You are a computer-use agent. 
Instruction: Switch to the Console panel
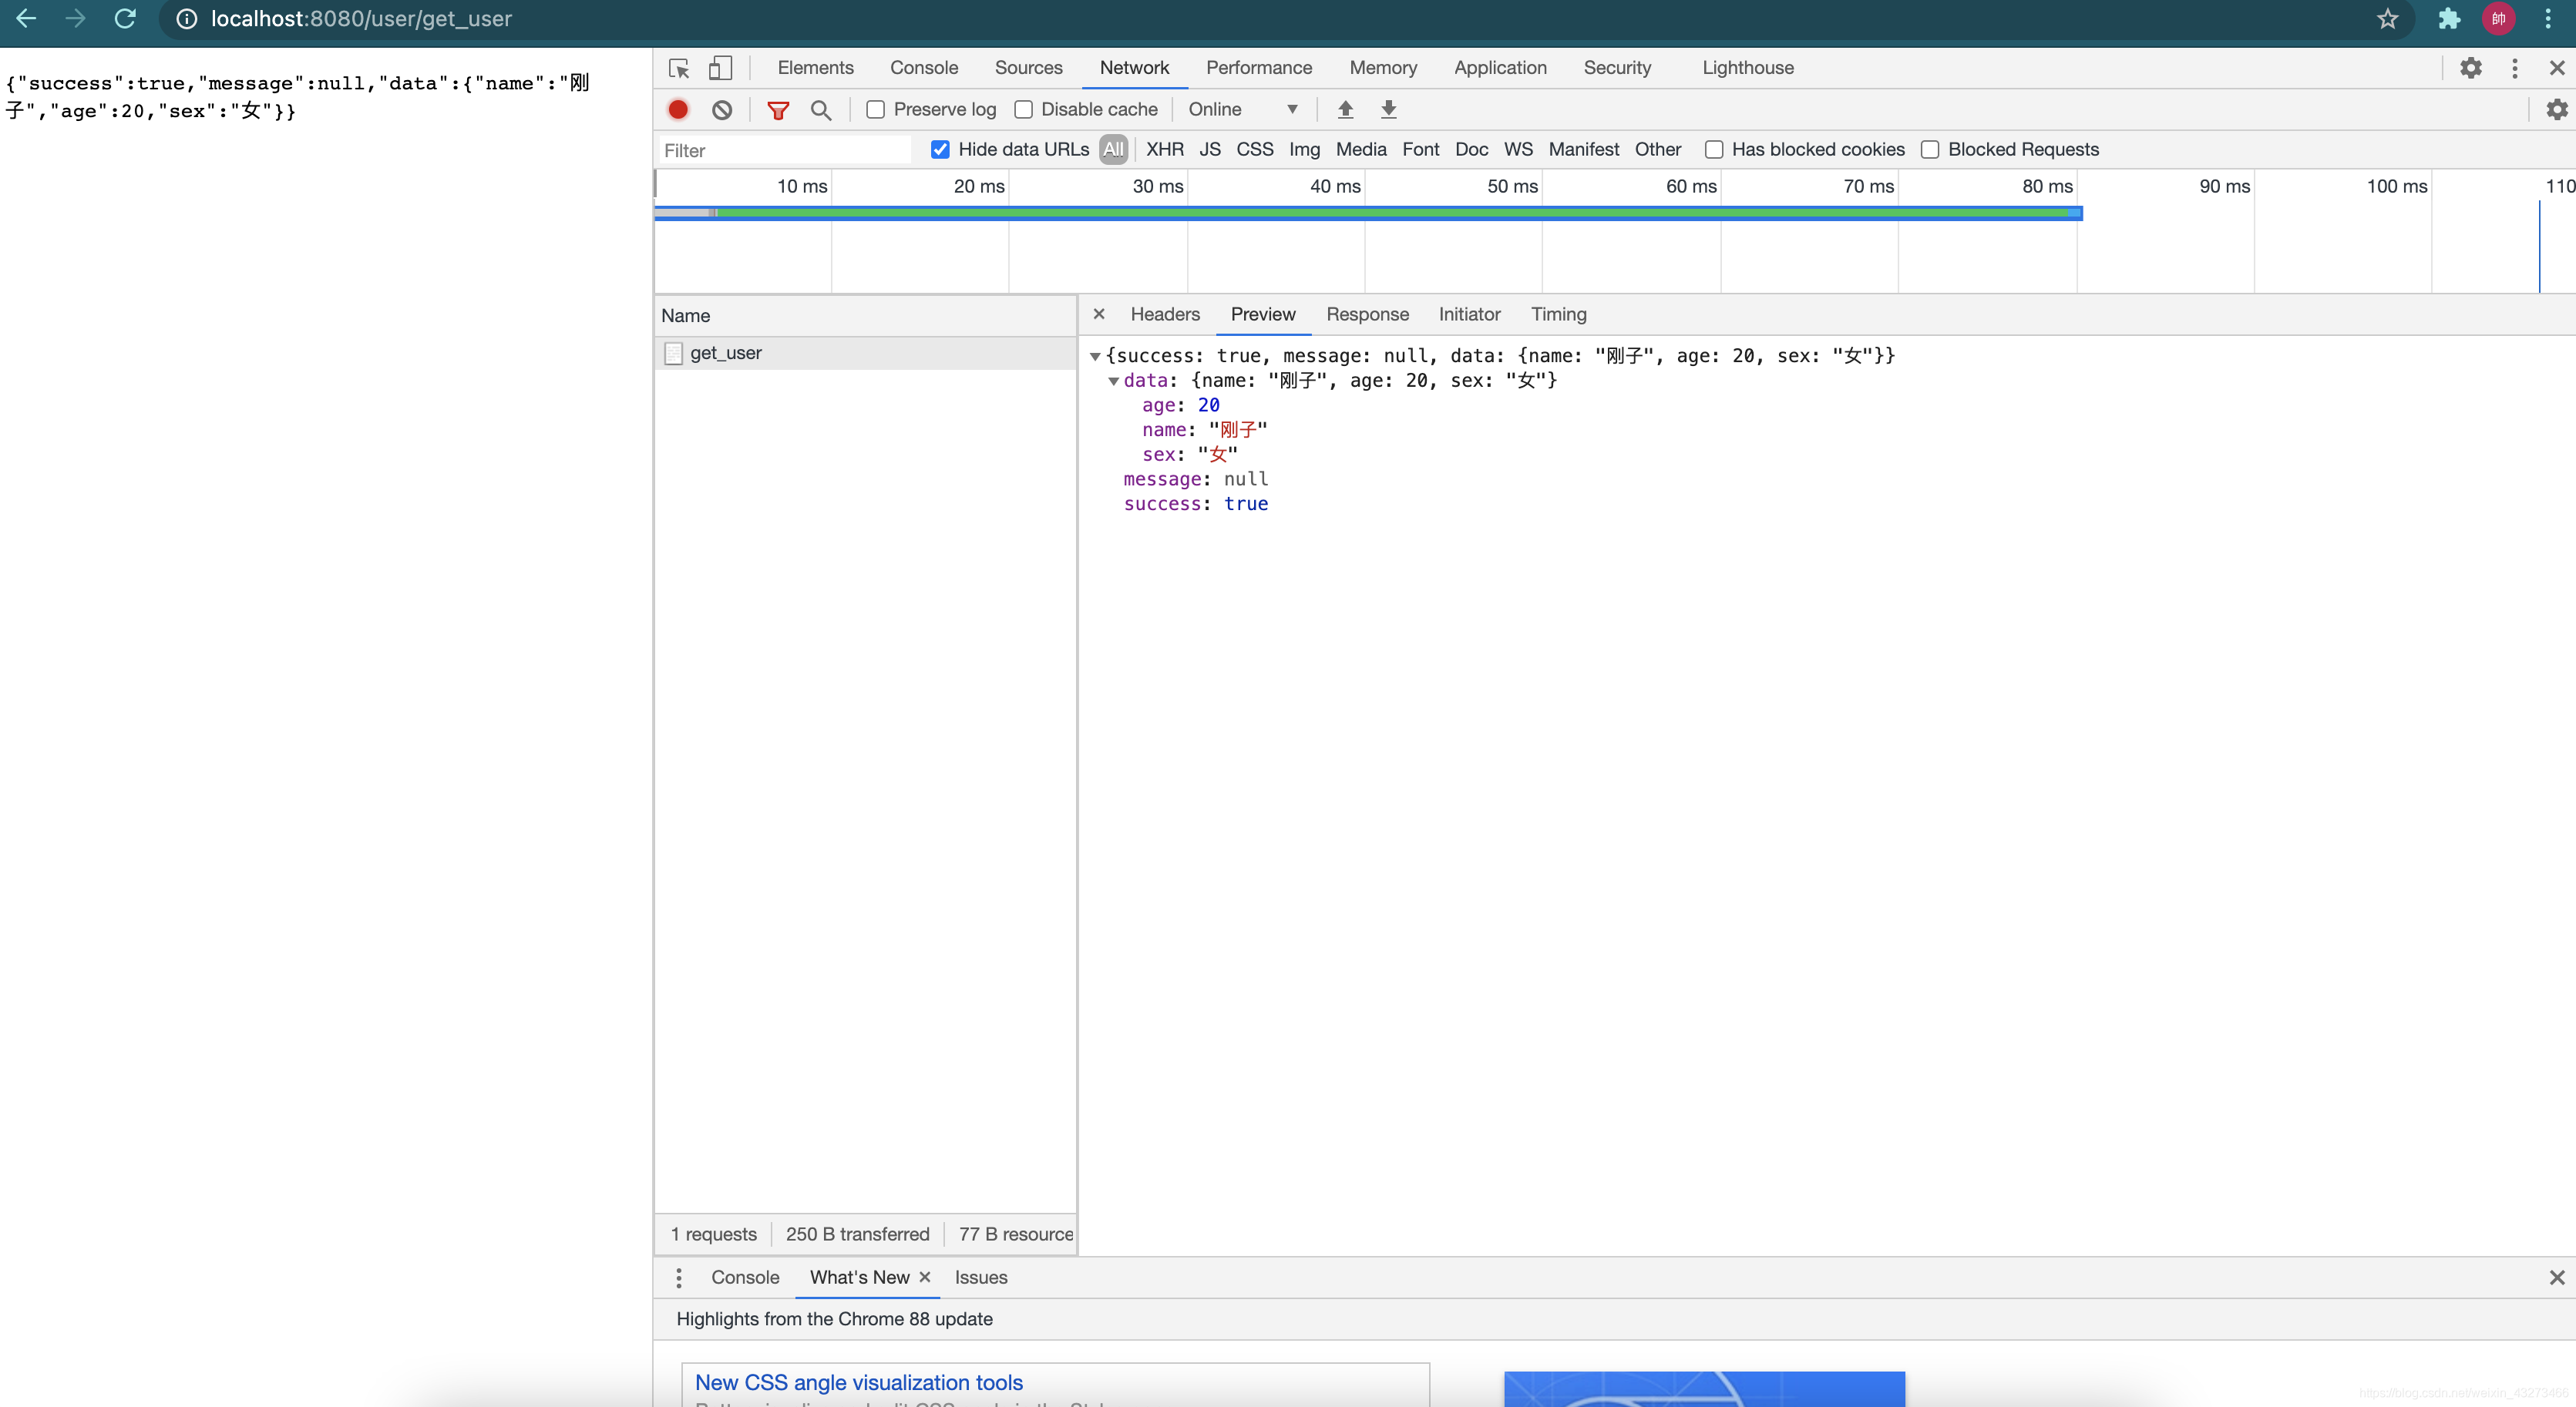coord(923,68)
